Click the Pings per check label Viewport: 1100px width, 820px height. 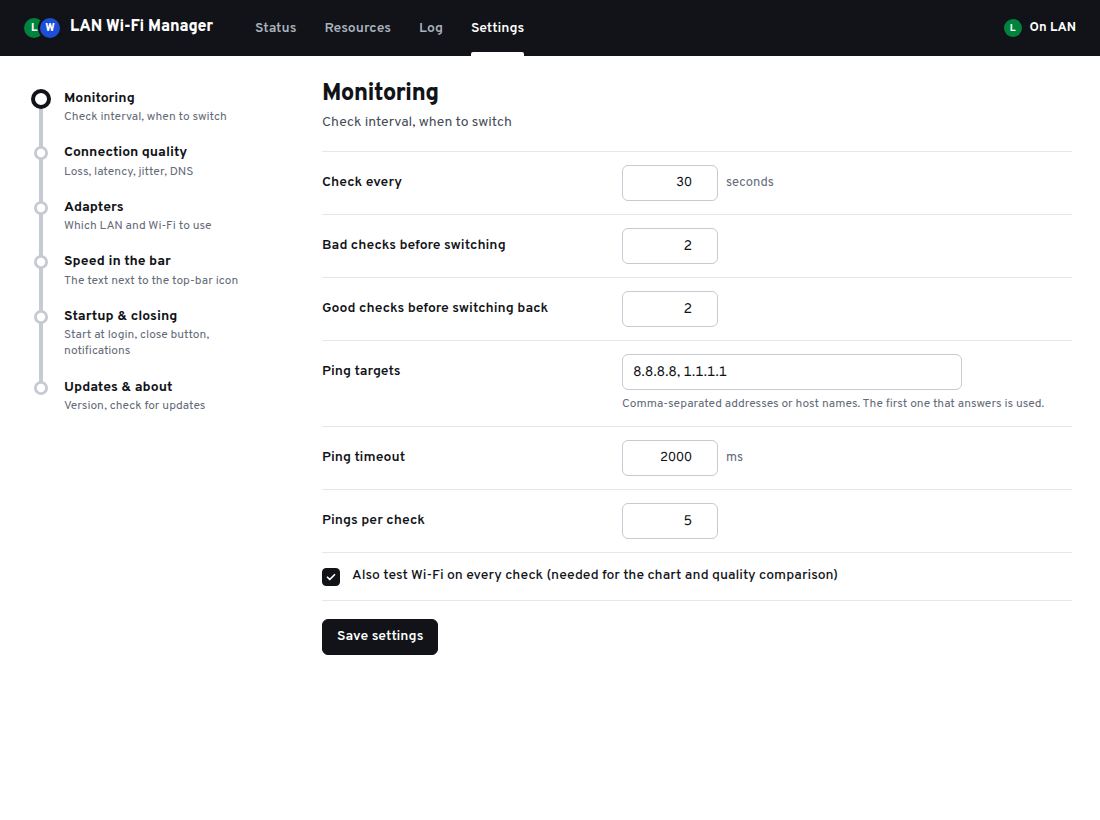click(373, 520)
